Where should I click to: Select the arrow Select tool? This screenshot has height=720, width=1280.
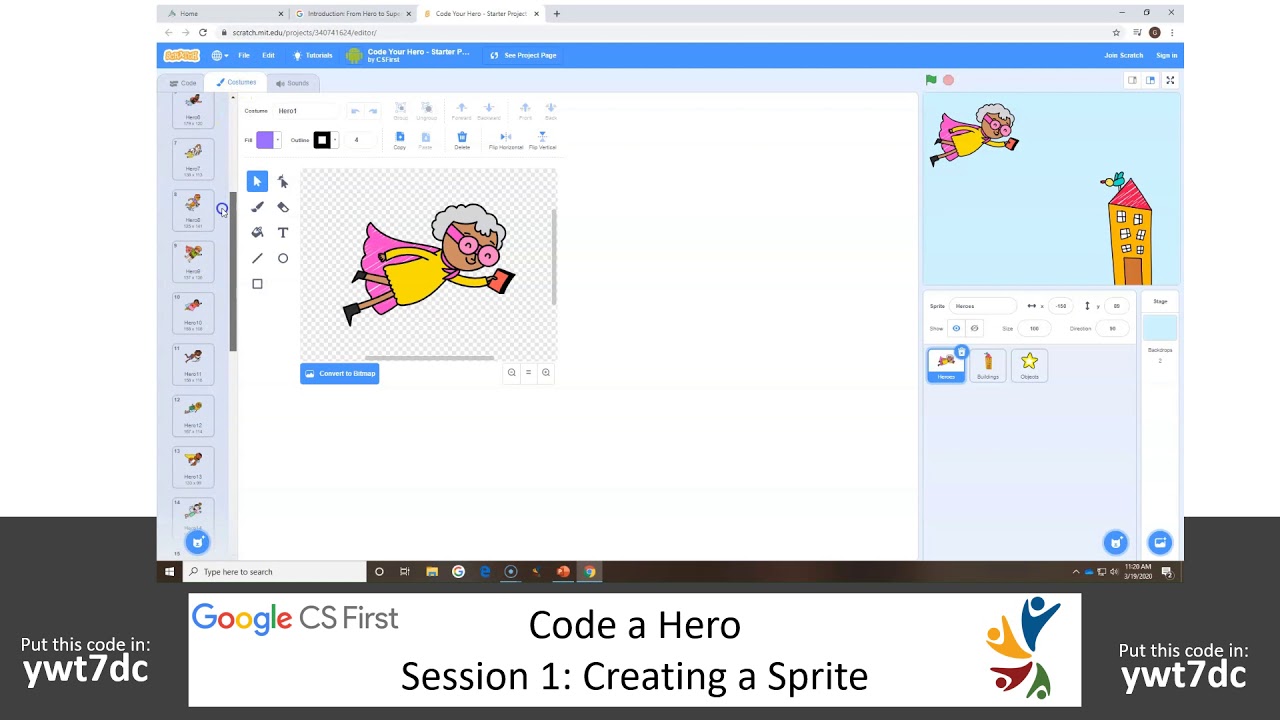[257, 181]
